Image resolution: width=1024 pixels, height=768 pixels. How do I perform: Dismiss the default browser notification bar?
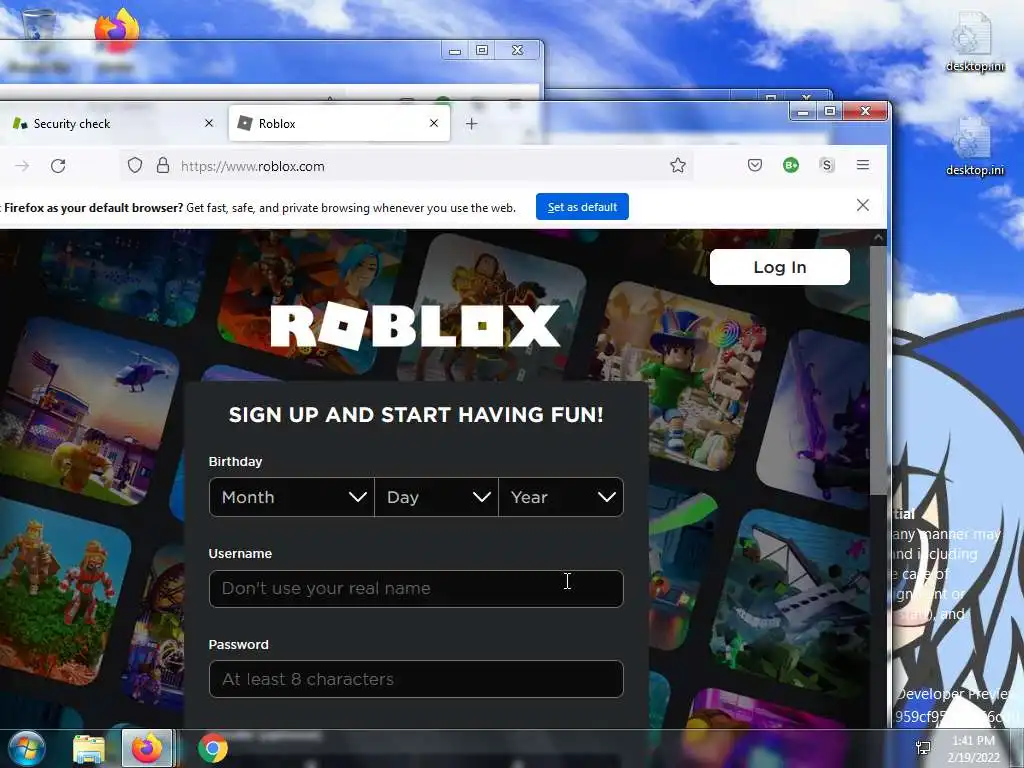(863, 205)
